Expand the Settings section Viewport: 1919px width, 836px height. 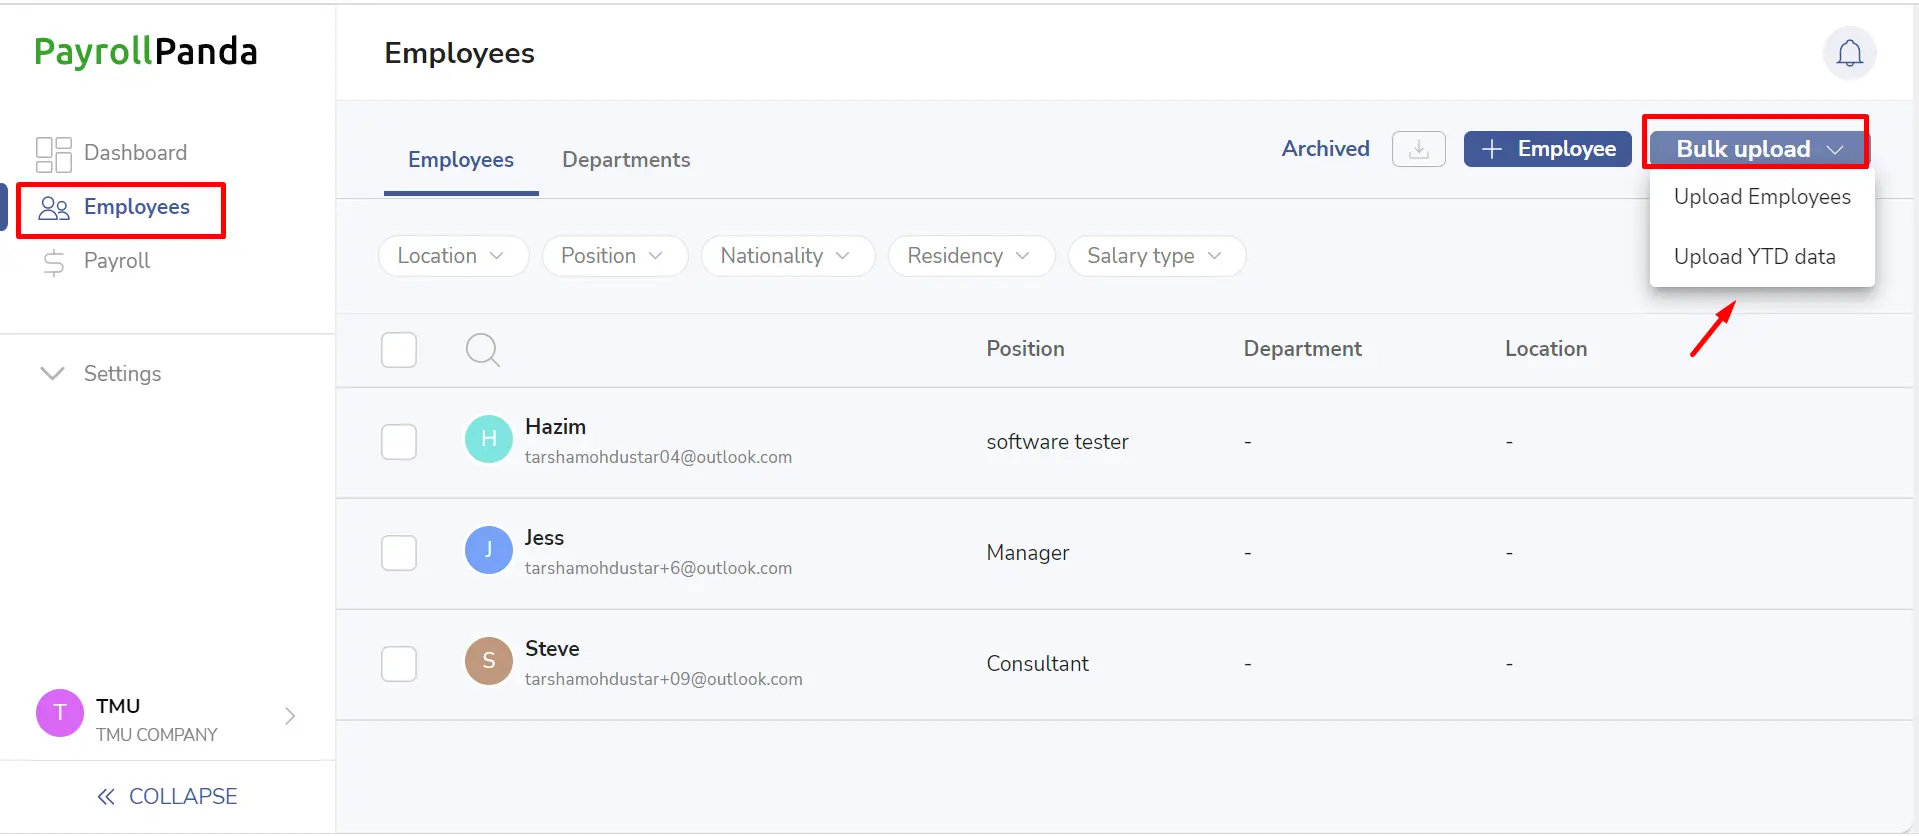point(100,374)
